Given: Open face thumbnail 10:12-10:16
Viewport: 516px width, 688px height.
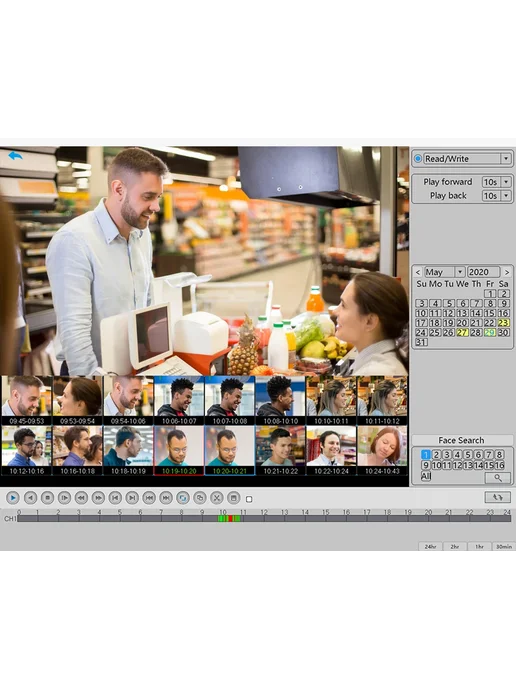Looking at the screenshot, I should 26,451.
